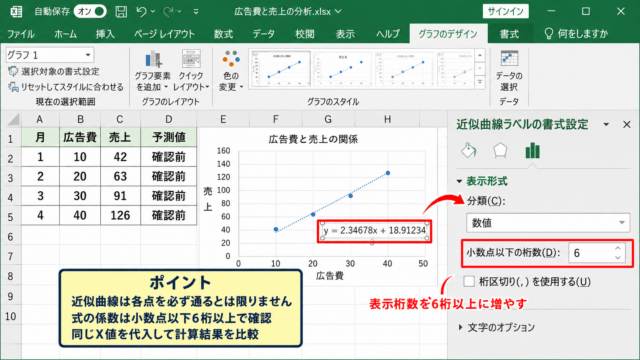The width and height of the screenshot is (640, 360).
Task: Open the ページ レイアウト tab
Action: (x=164, y=34)
